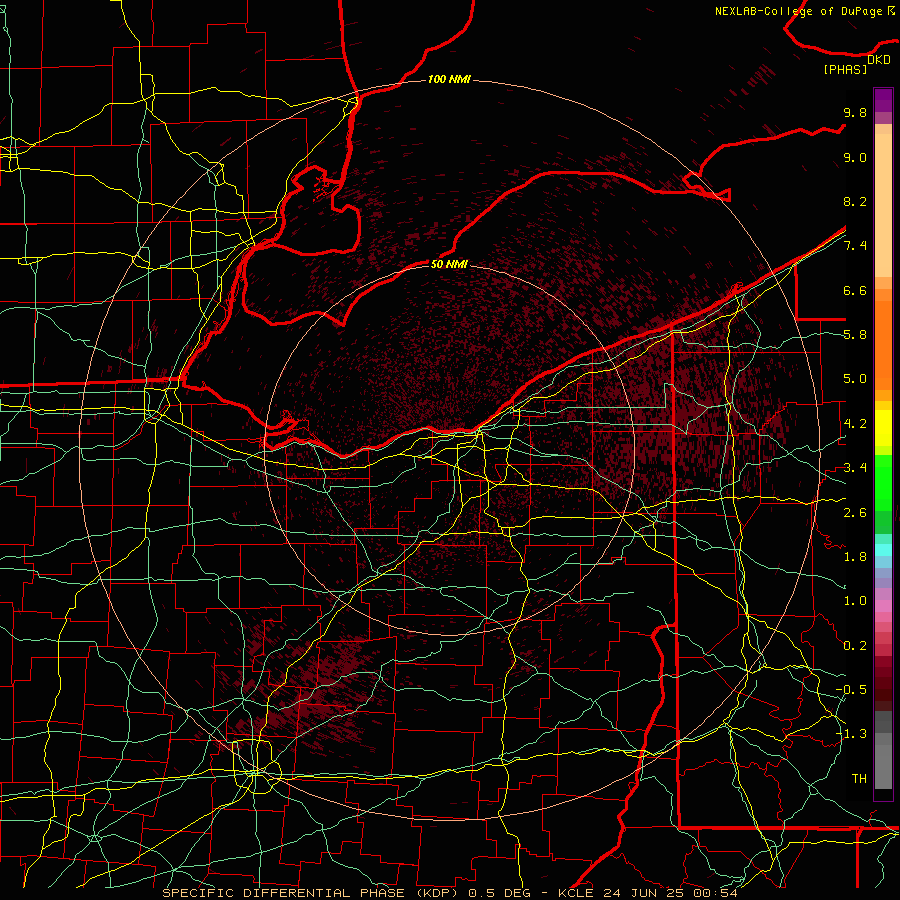Click the 100 NMI range ring label
The height and width of the screenshot is (900, 900).
point(449,79)
